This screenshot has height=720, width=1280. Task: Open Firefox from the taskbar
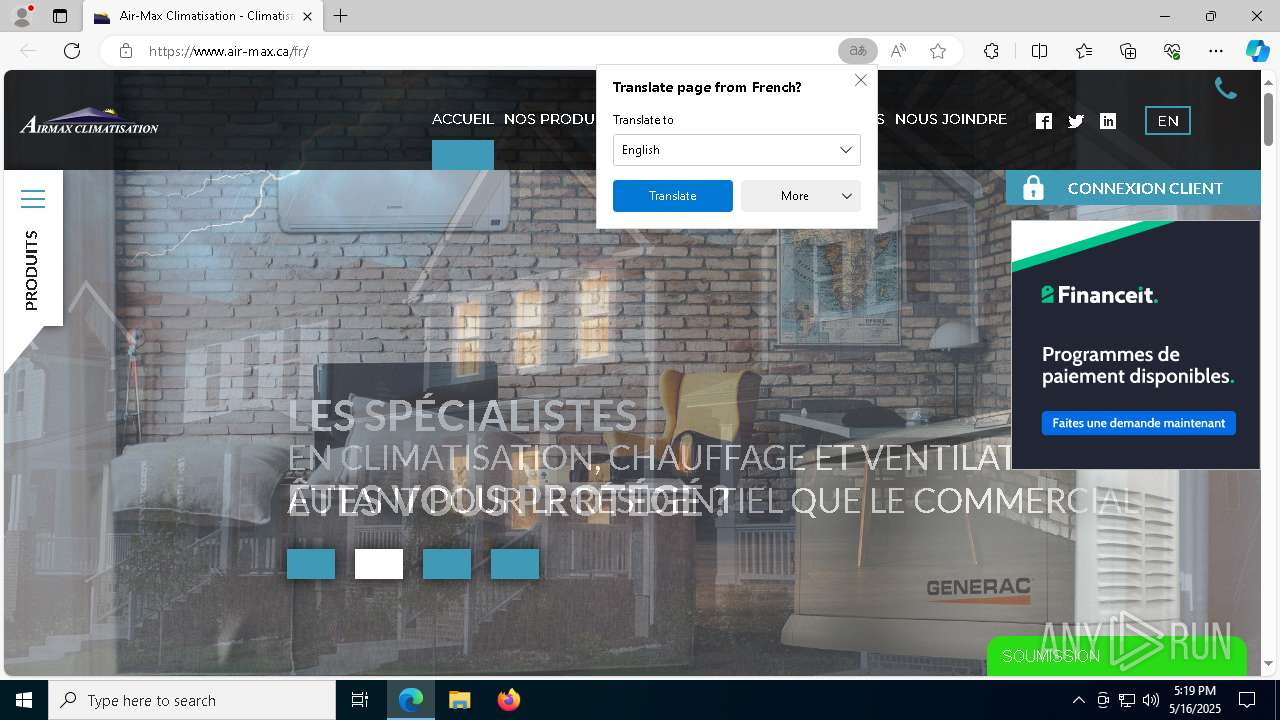508,700
